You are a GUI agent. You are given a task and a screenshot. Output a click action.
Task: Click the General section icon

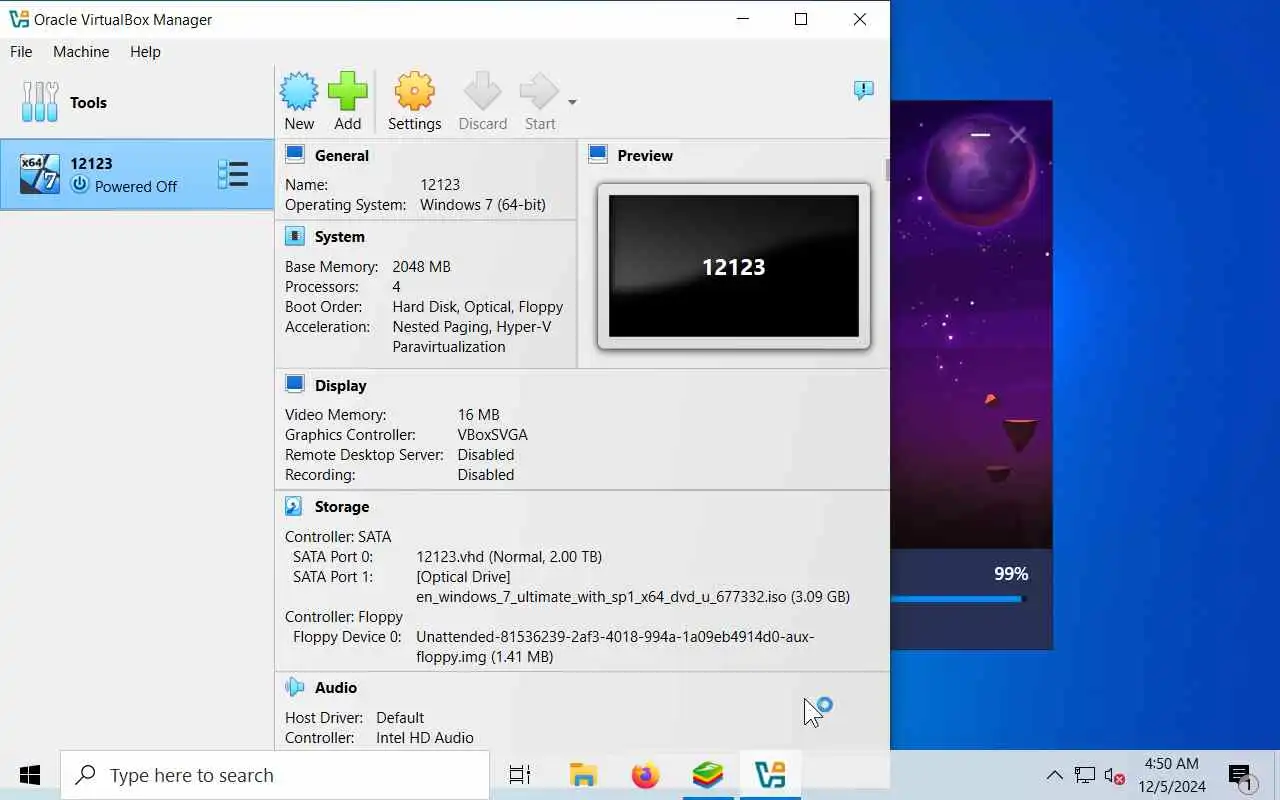(295, 154)
